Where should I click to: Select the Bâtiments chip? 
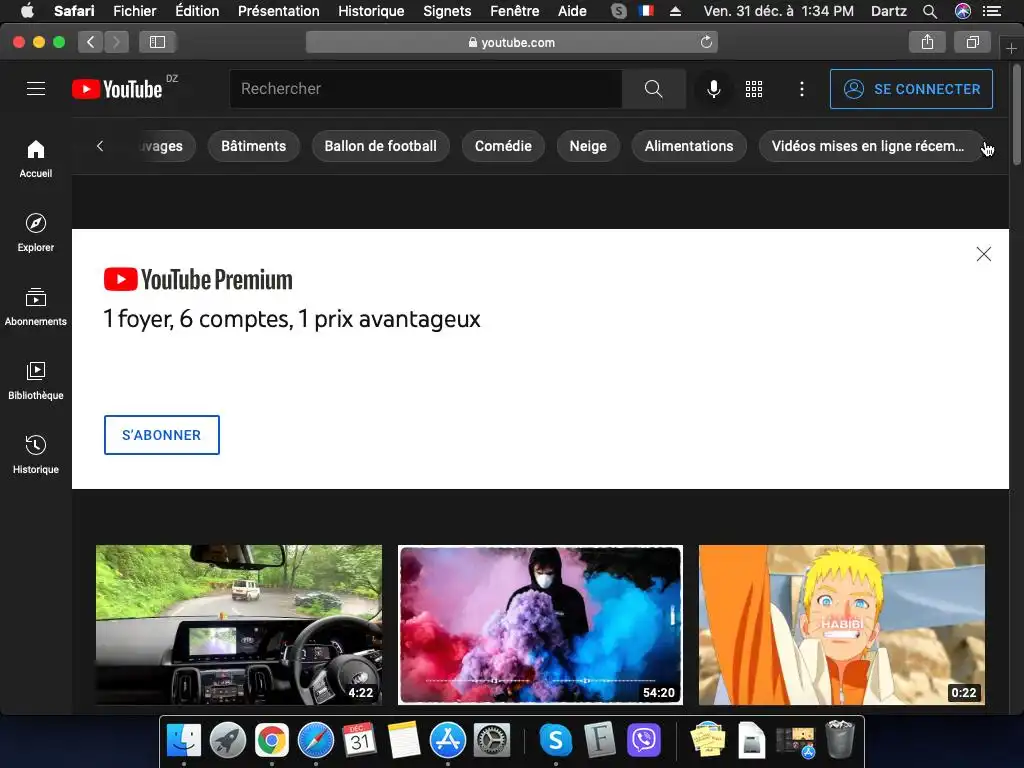tap(253, 146)
